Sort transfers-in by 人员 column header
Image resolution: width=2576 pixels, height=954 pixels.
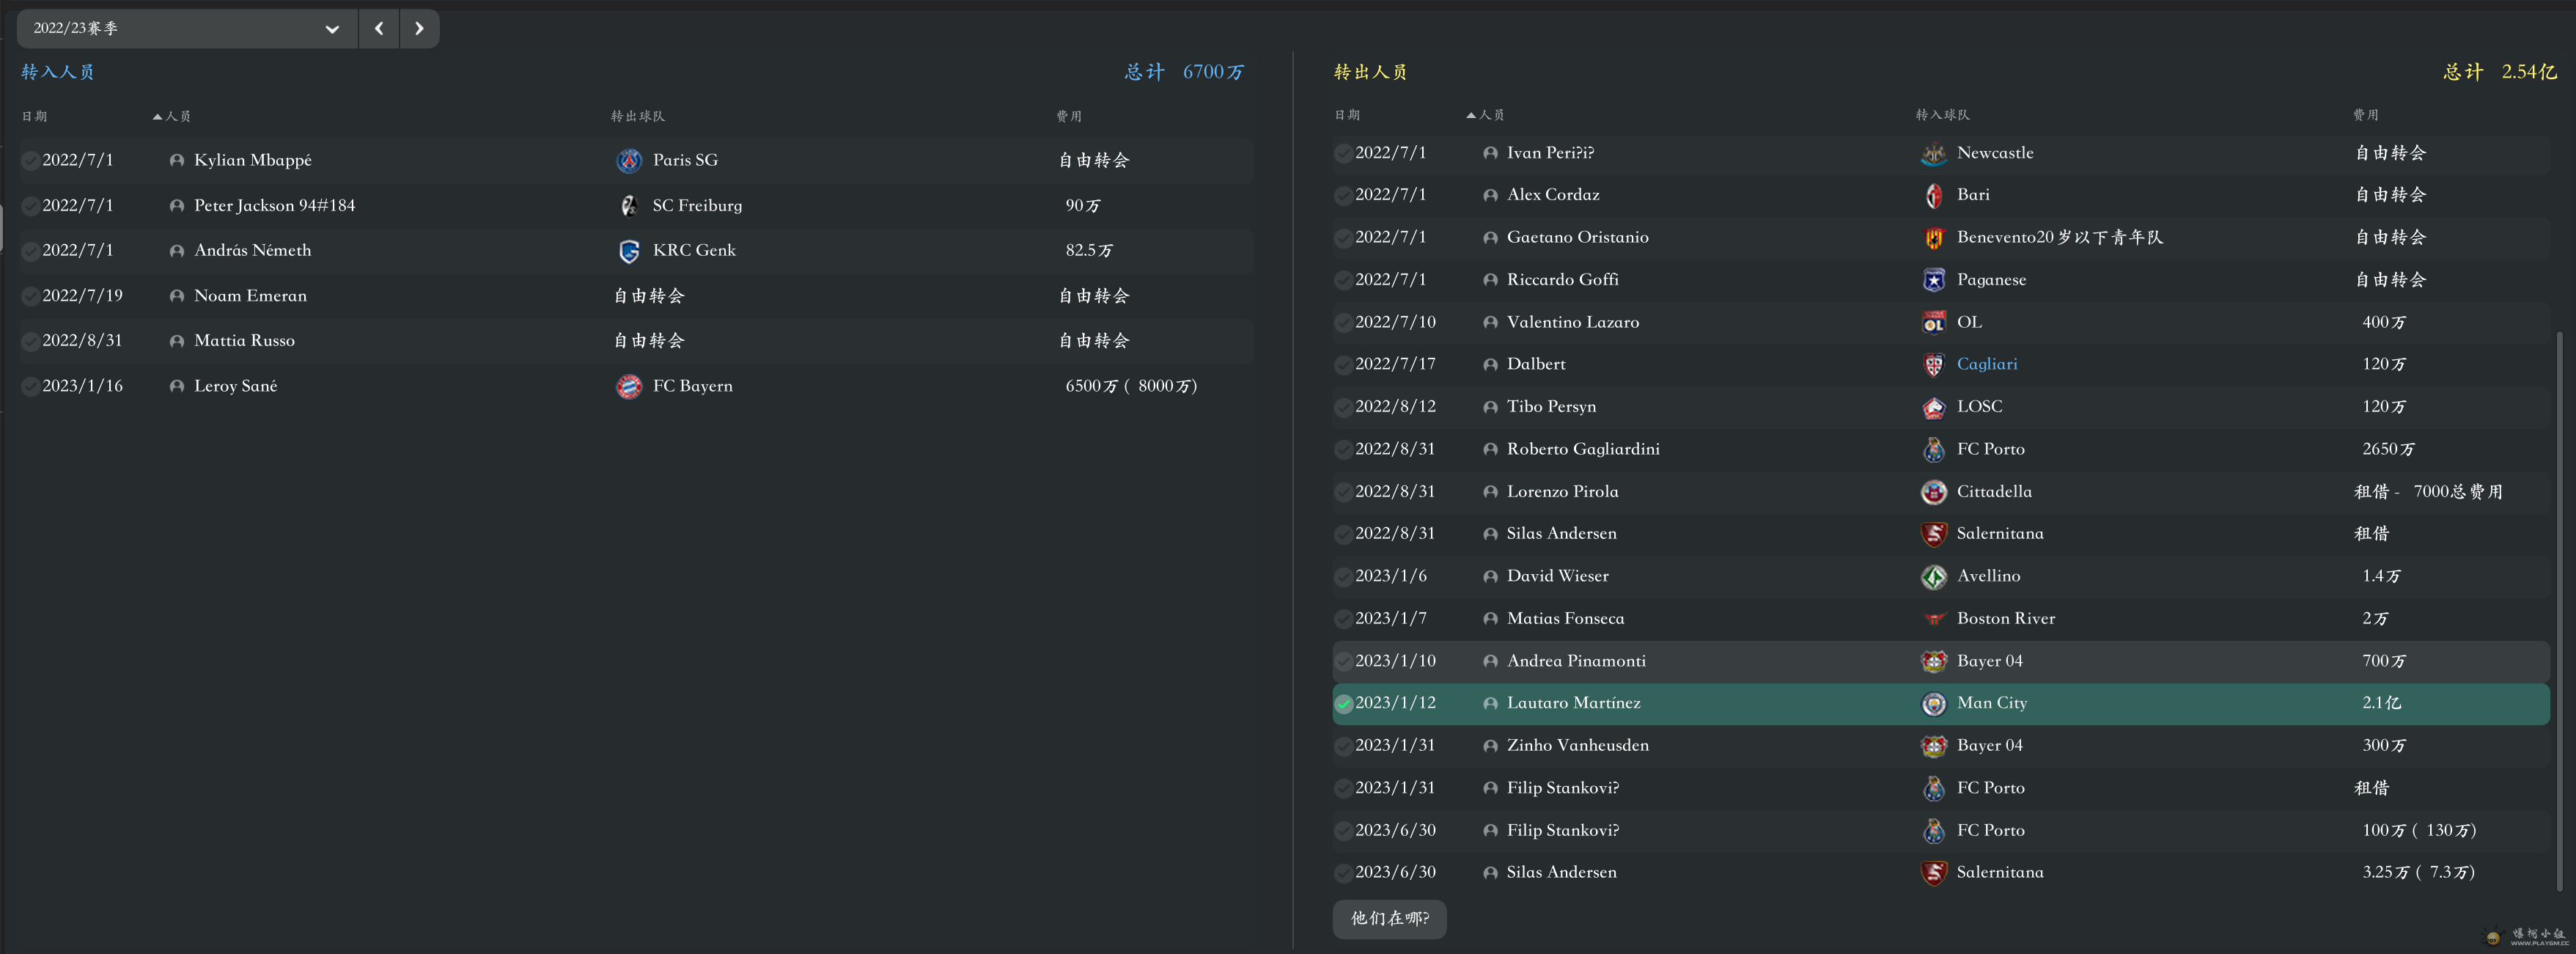(x=172, y=117)
